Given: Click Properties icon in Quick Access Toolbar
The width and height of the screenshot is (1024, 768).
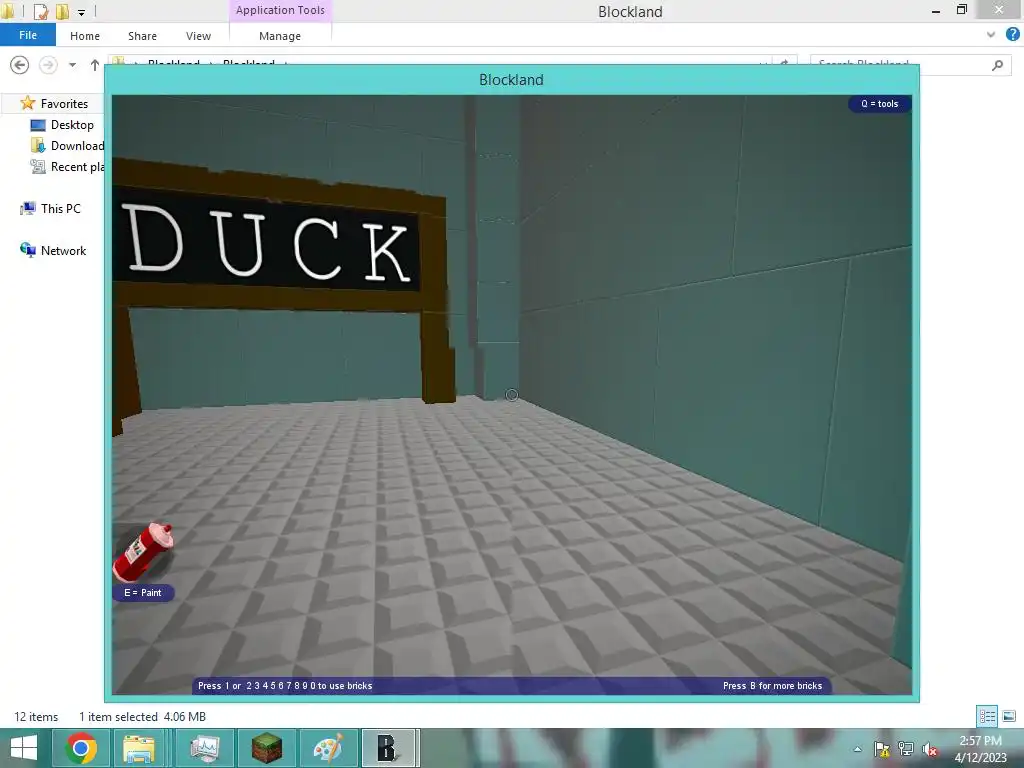Looking at the screenshot, I should click(40, 11).
